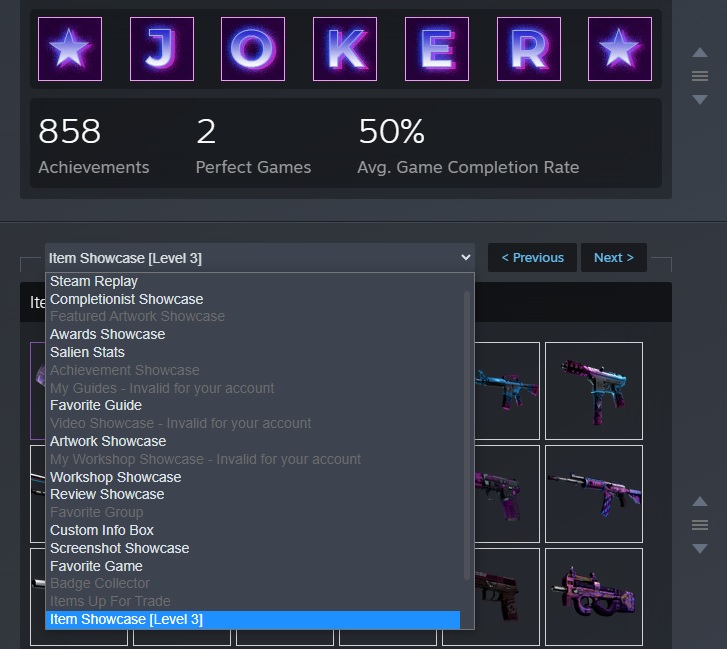Click Item Showcase drag handle icon

(700, 525)
